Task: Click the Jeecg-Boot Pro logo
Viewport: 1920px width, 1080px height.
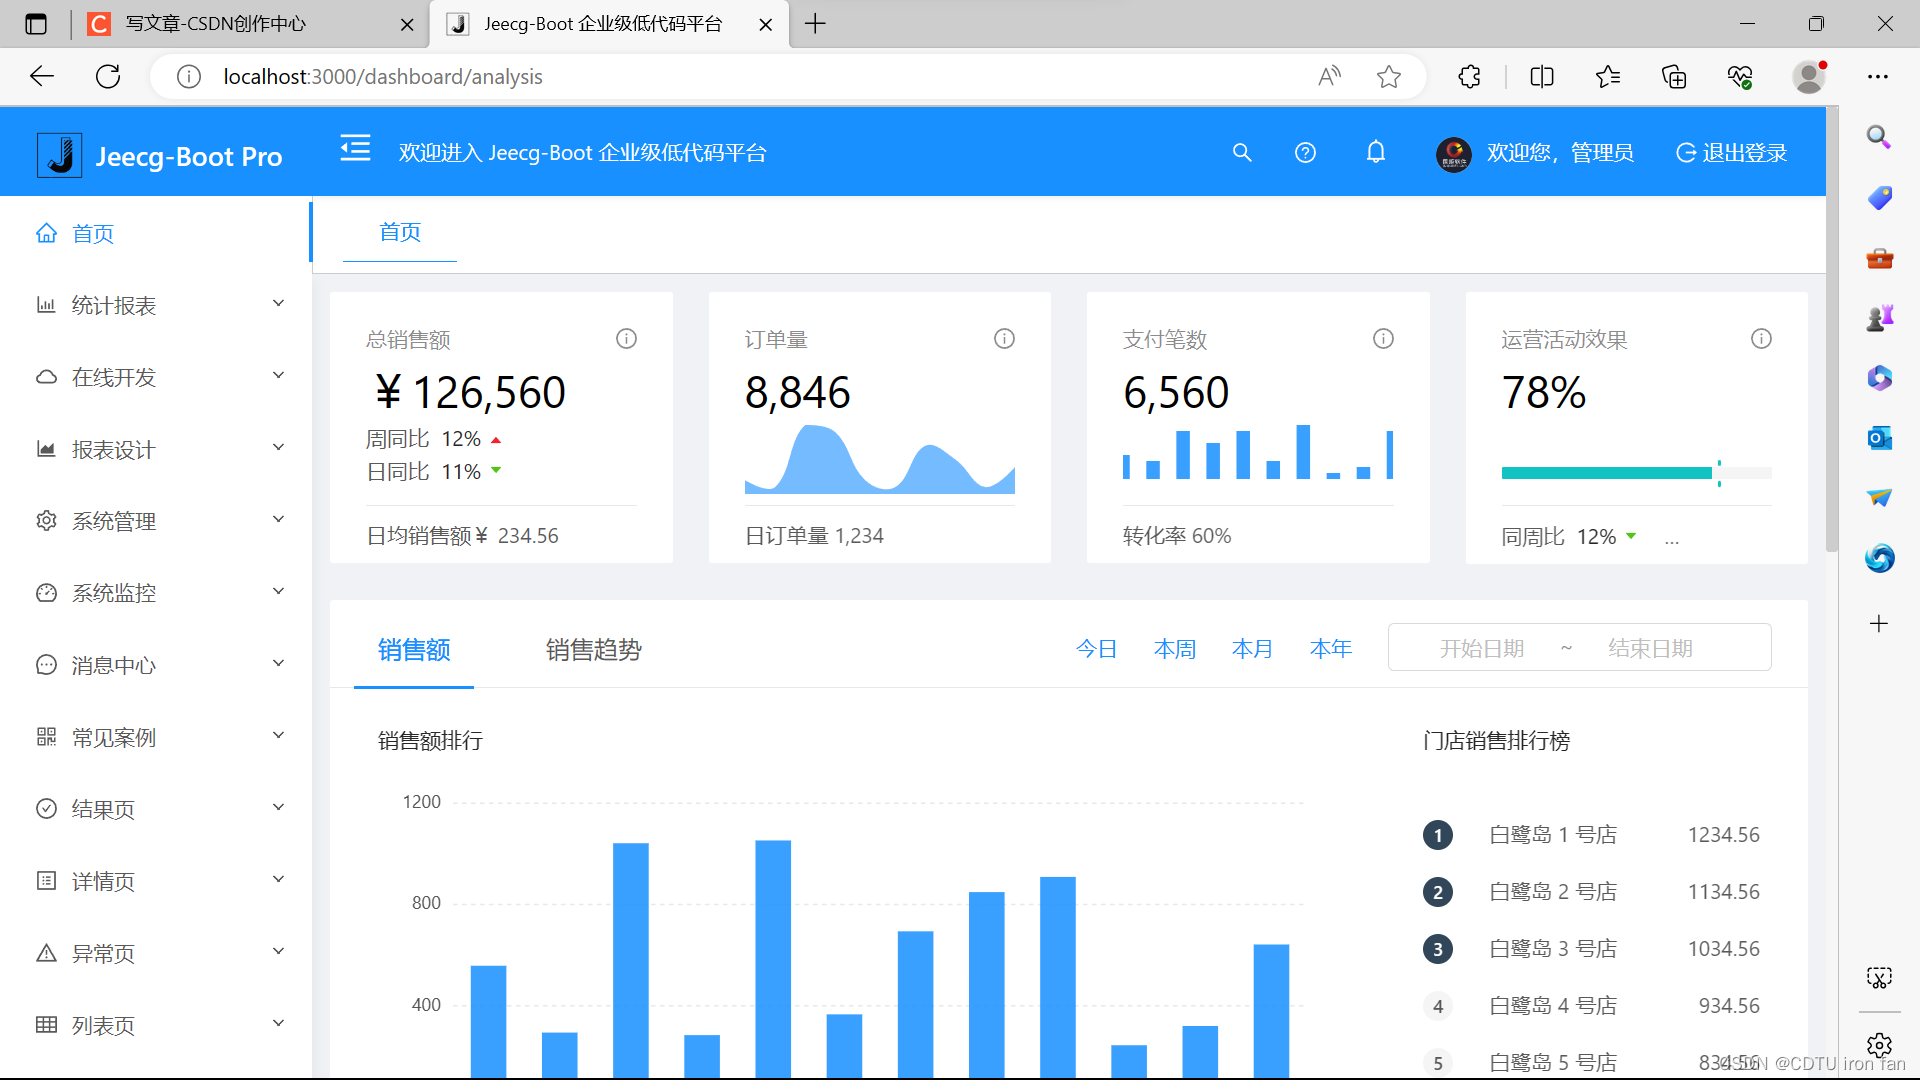Action: (x=160, y=156)
